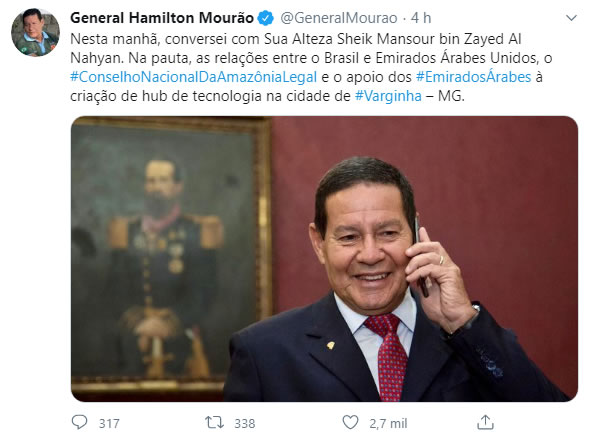Open the #Varginha hashtag
This screenshot has height=441, width=592.
[388, 96]
